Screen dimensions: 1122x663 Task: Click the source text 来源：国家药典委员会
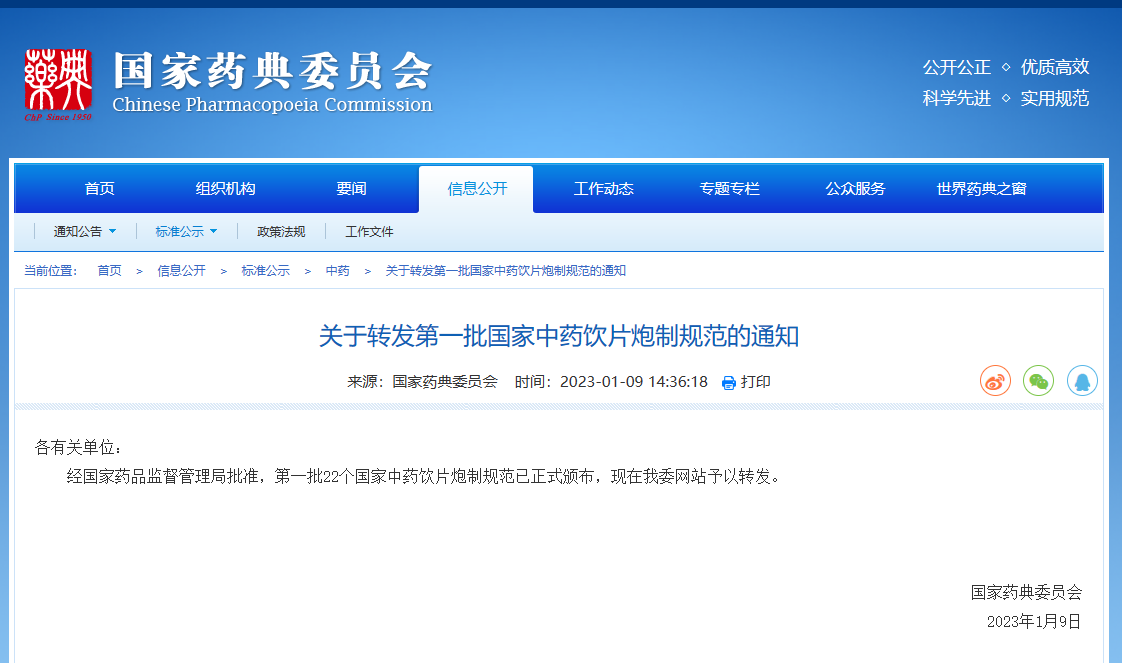(422, 382)
